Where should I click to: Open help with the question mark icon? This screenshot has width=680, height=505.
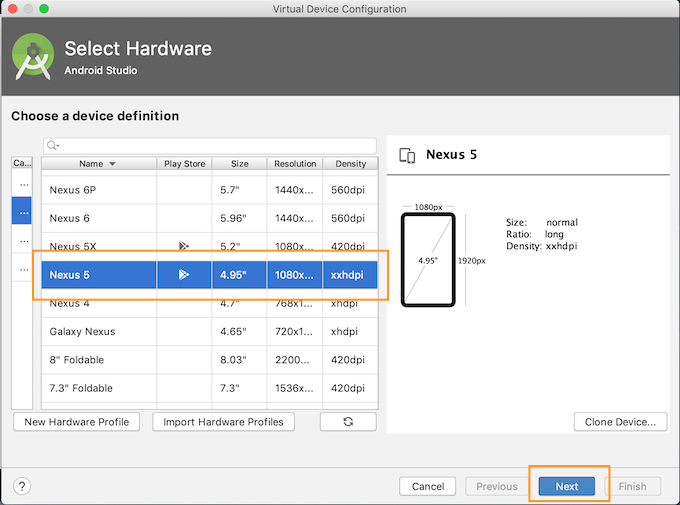22,486
